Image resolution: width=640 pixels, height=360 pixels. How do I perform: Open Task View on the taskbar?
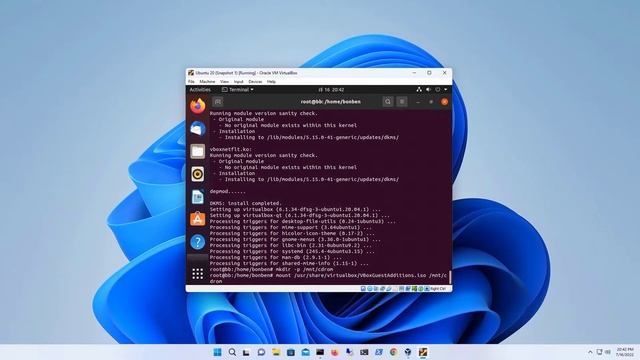pyautogui.click(x=247, y=352)
